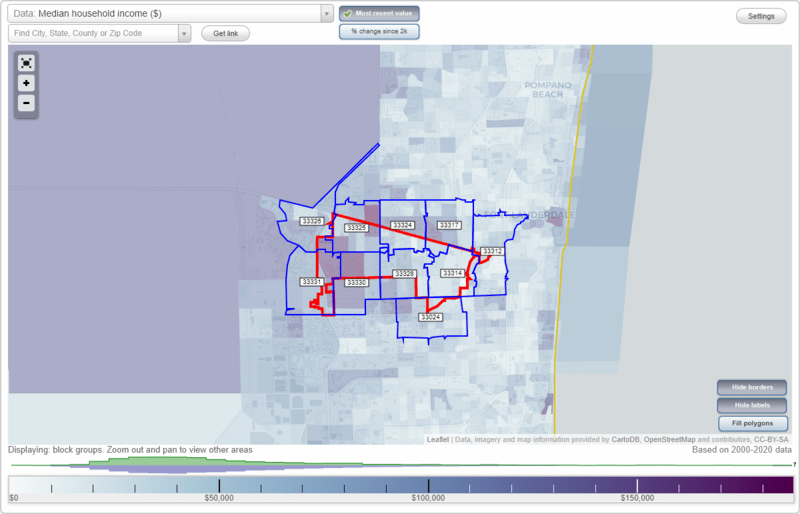The width and height of the screenshot is (800, 514).
Task: Click the 33330 zip code label
Action: click(x=356, y=283)
